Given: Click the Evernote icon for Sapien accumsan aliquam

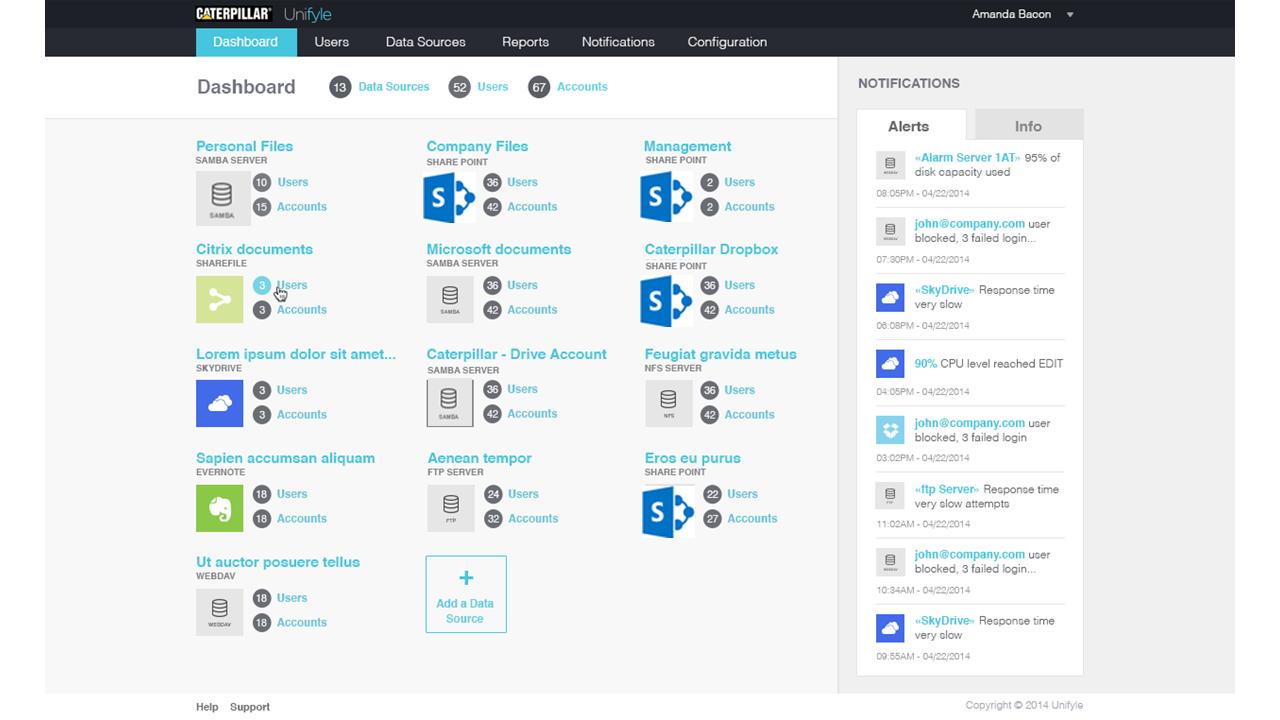Looking at the screenshot, I should pos(219,507).
